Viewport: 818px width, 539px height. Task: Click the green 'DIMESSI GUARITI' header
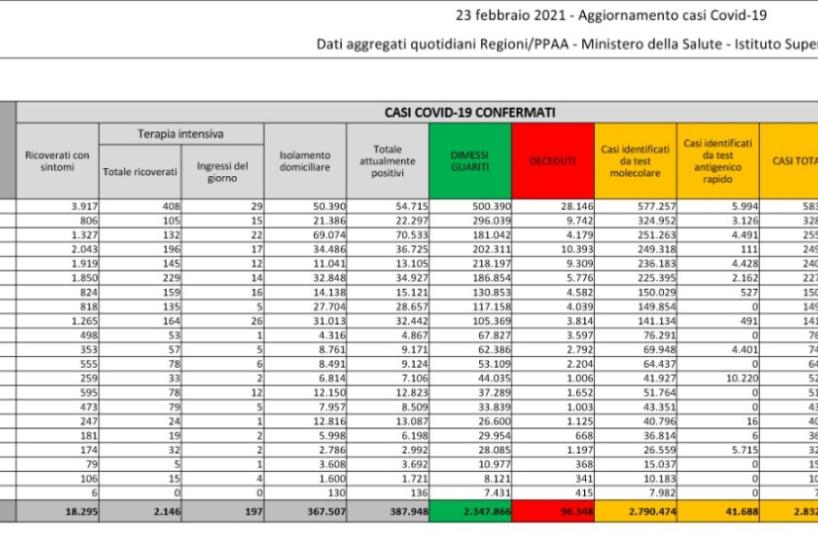pos(470,161)
